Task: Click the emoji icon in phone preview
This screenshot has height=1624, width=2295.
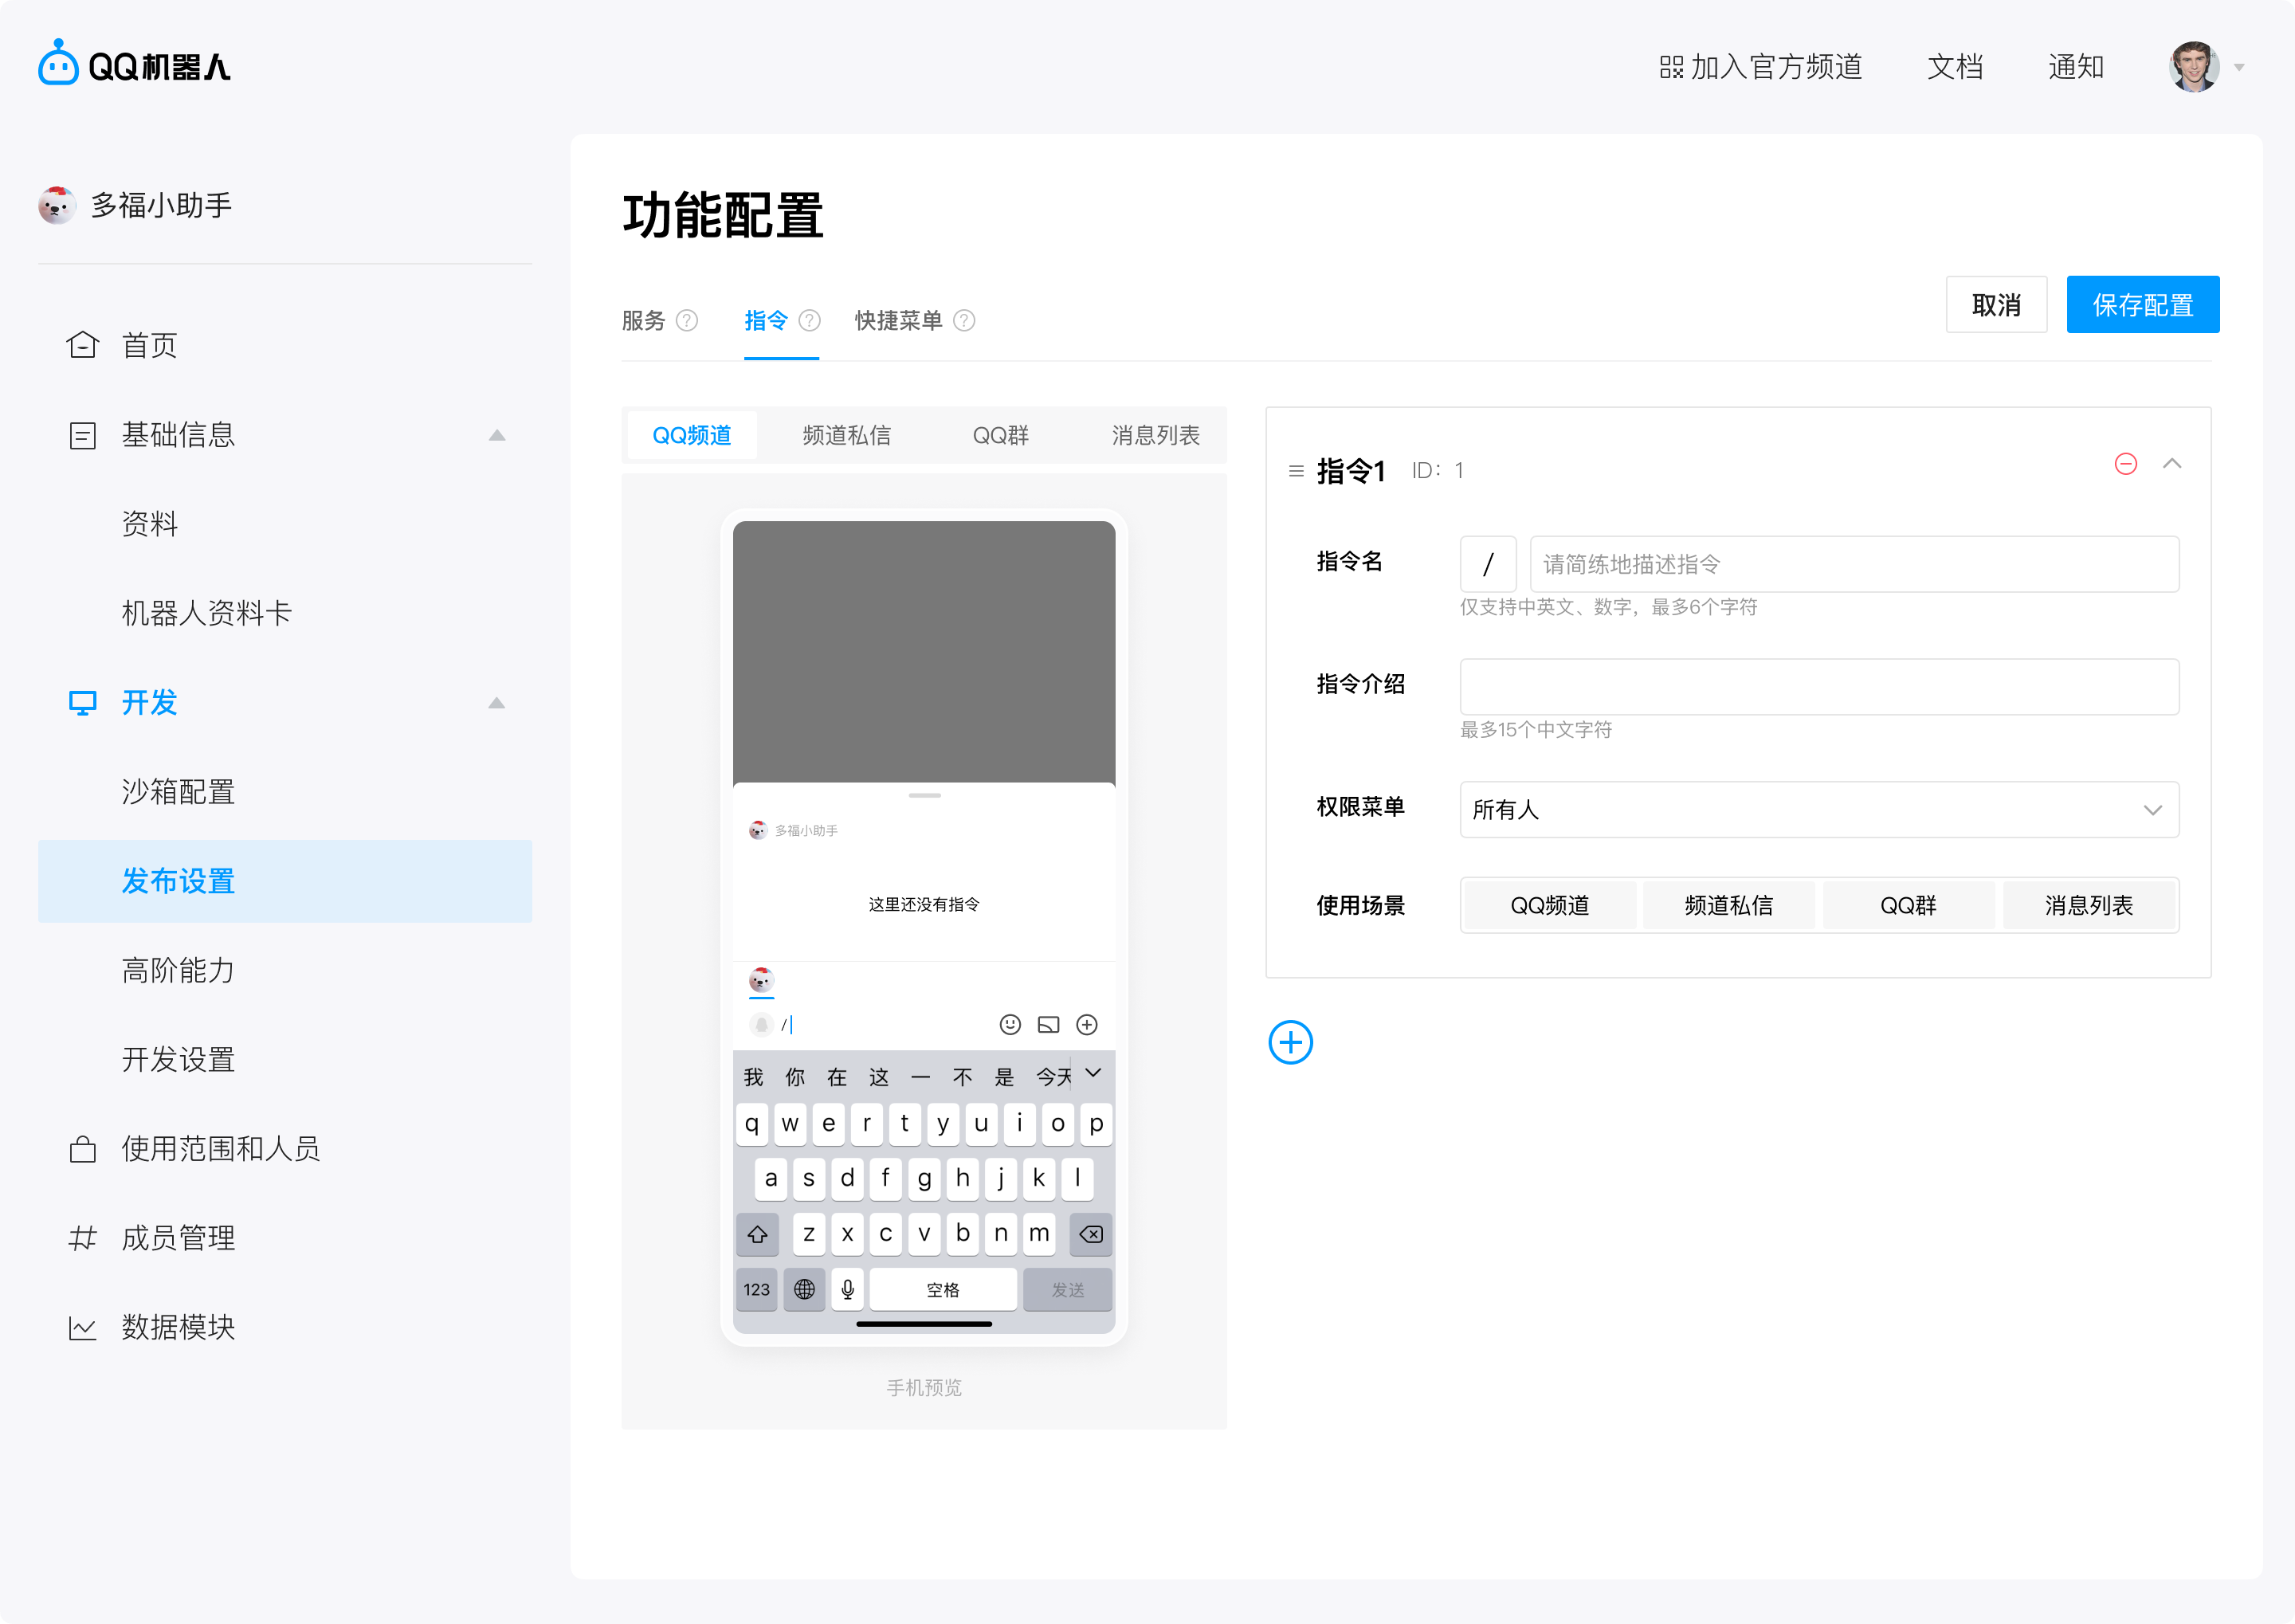Action: tap(1010, 1024)
